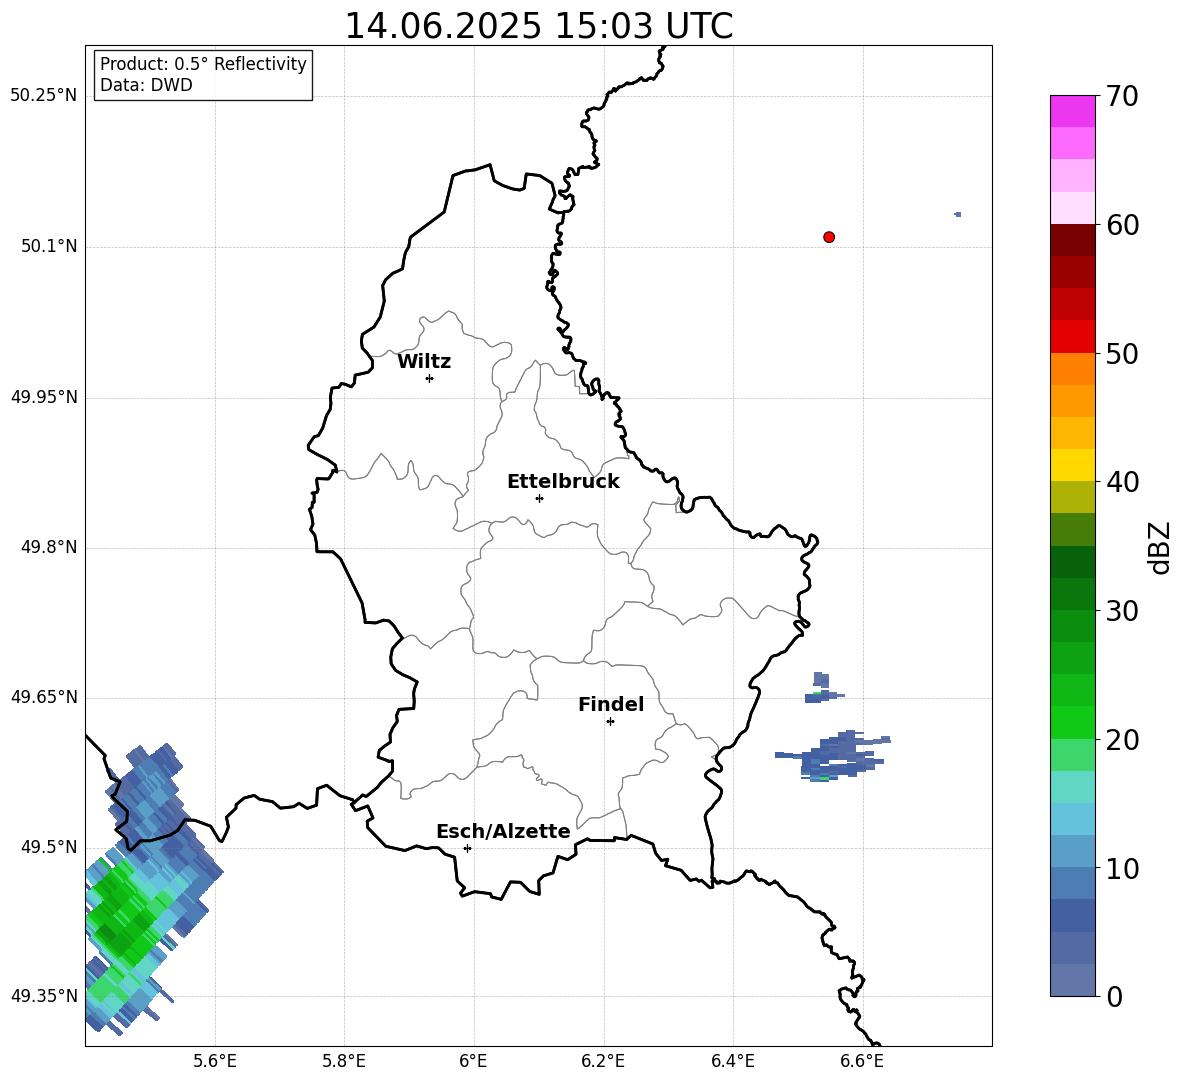This screenshot has height=1081, width=1184.
Task: Click the Data: DWD text
Action: (x=146, y=85)
